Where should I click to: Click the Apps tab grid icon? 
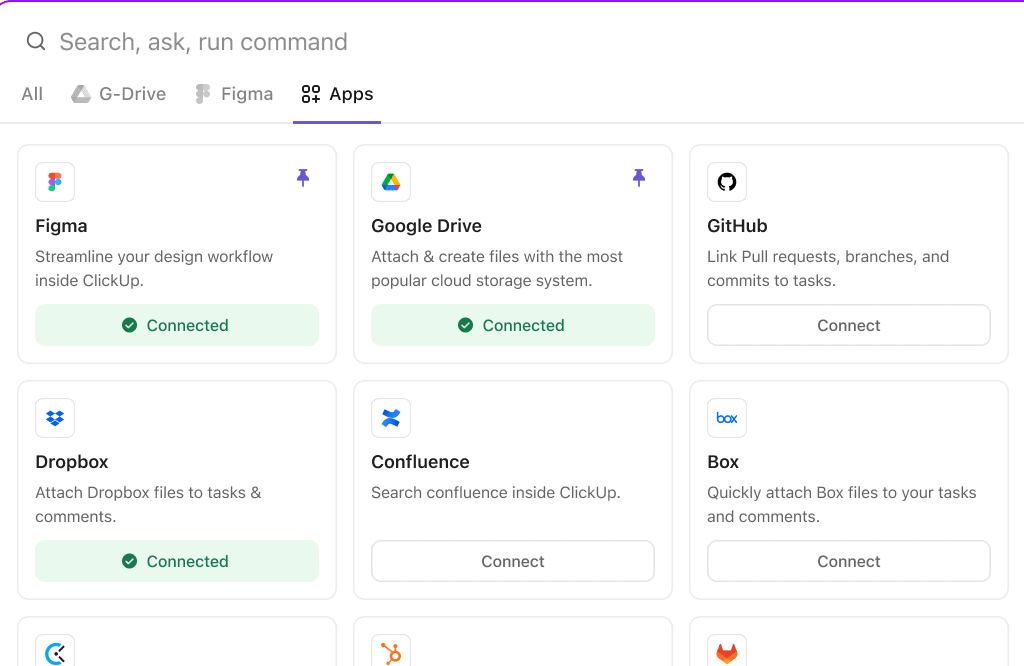click(x=311, y=94)
